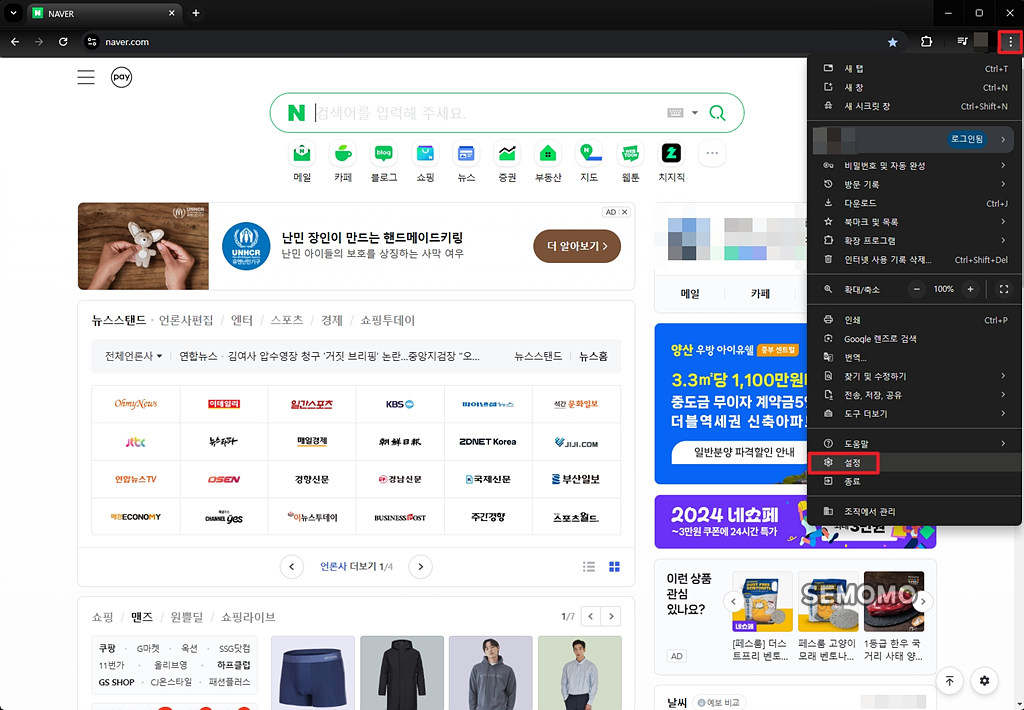Open a new tab with the plus button
1024x710 pixels.
[x=196, y=13]
